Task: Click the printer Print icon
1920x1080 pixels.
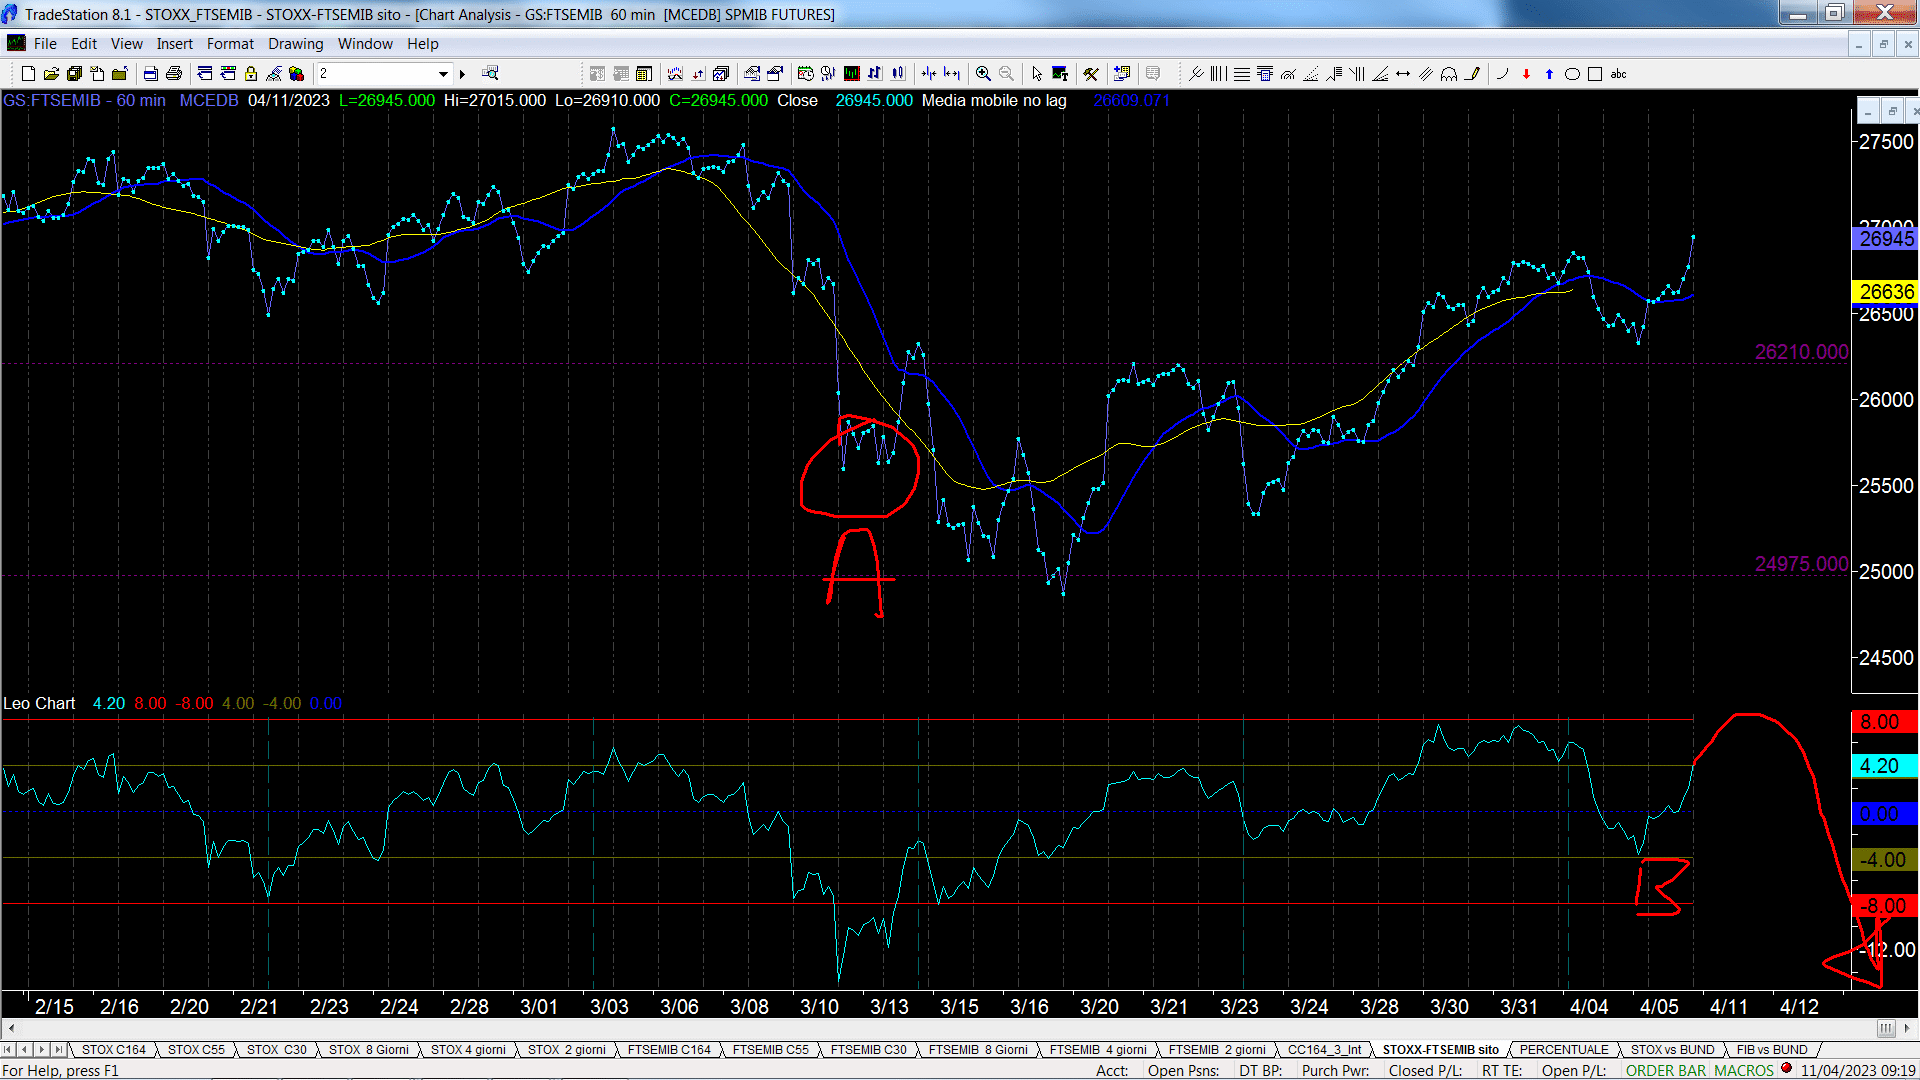Action: tap(174, 74)
